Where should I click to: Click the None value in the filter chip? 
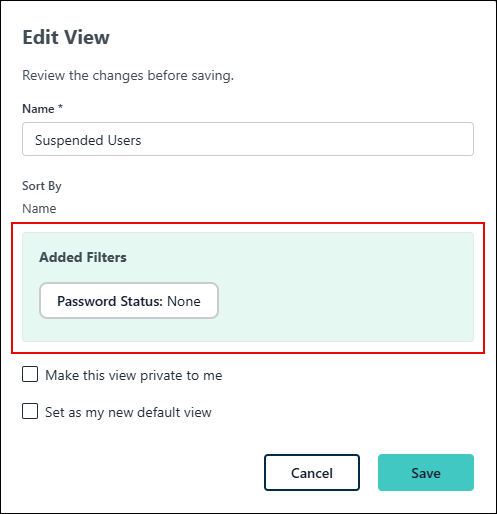pos(184,301)
